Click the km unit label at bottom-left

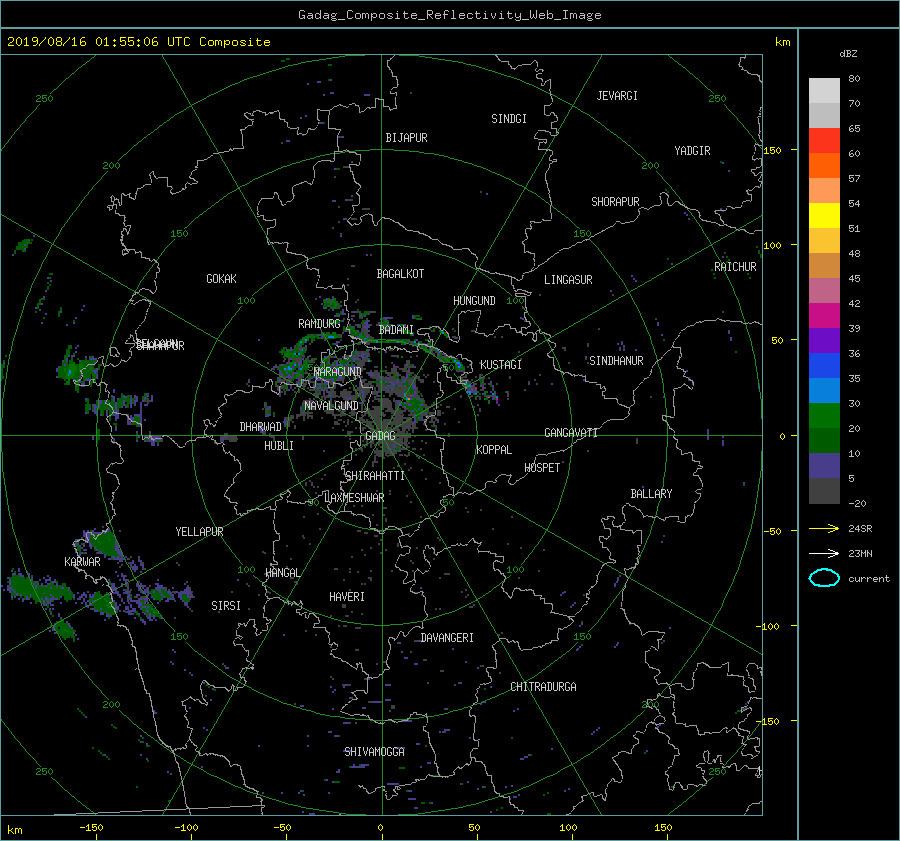(x=14, y=830)
